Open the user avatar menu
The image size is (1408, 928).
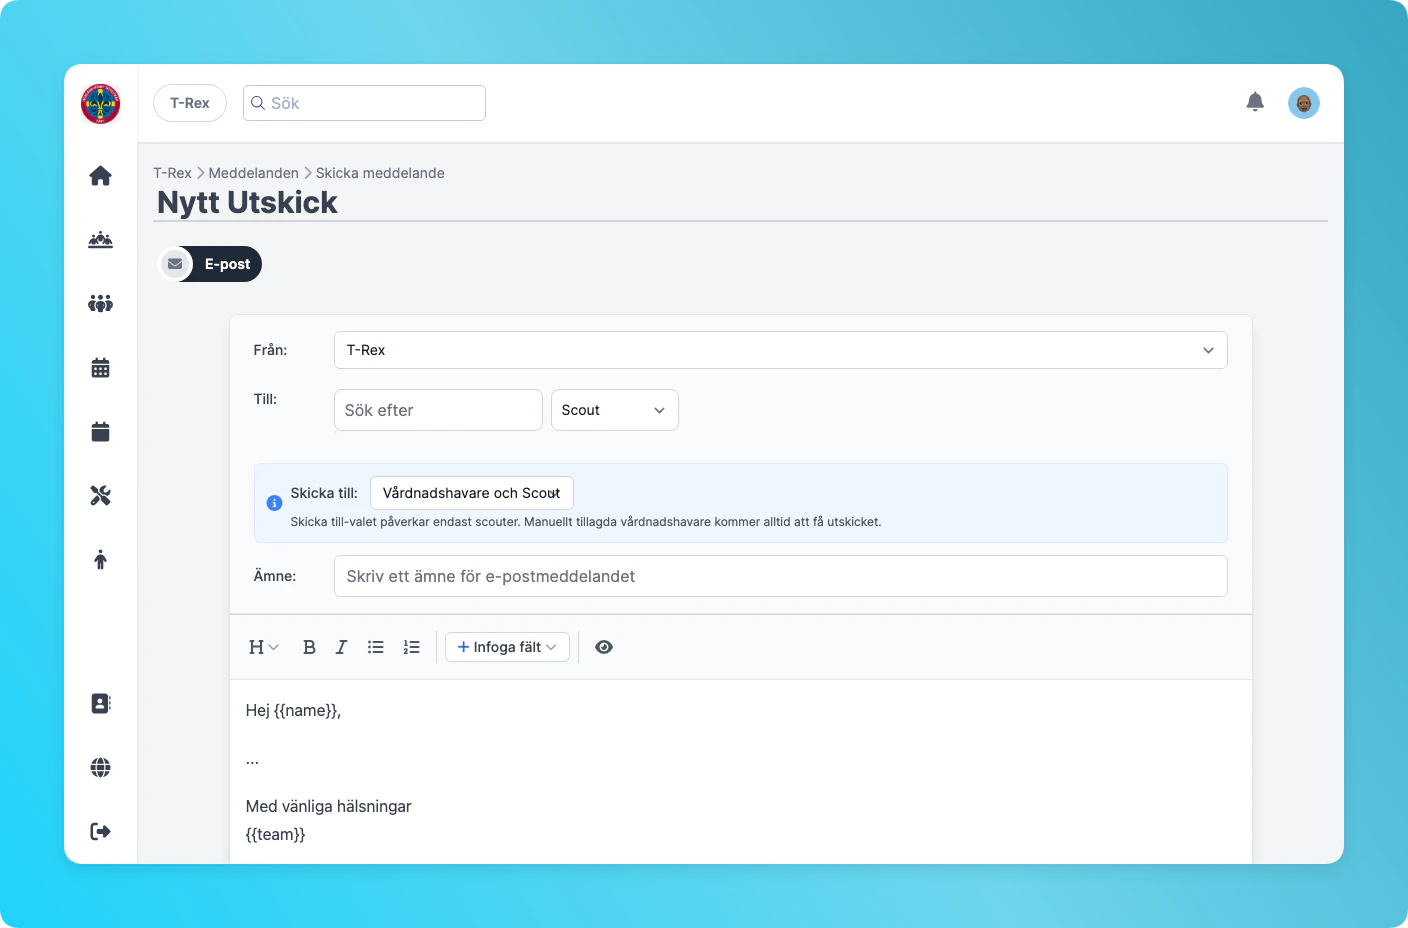point(1304,103)
